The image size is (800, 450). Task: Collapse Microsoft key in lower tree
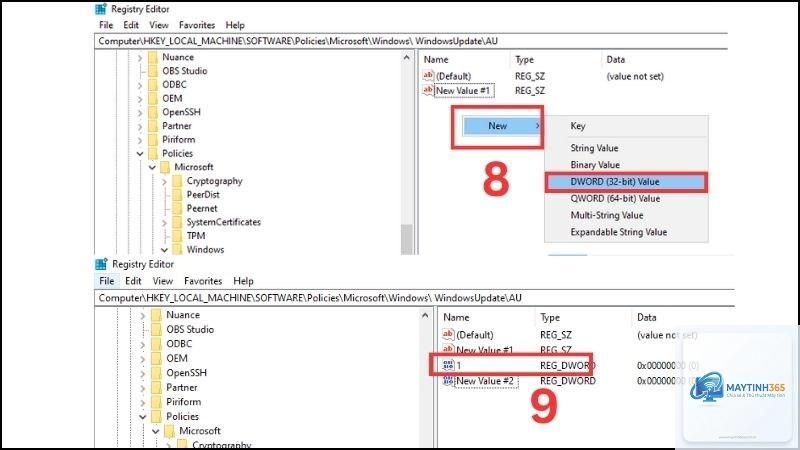156,432
